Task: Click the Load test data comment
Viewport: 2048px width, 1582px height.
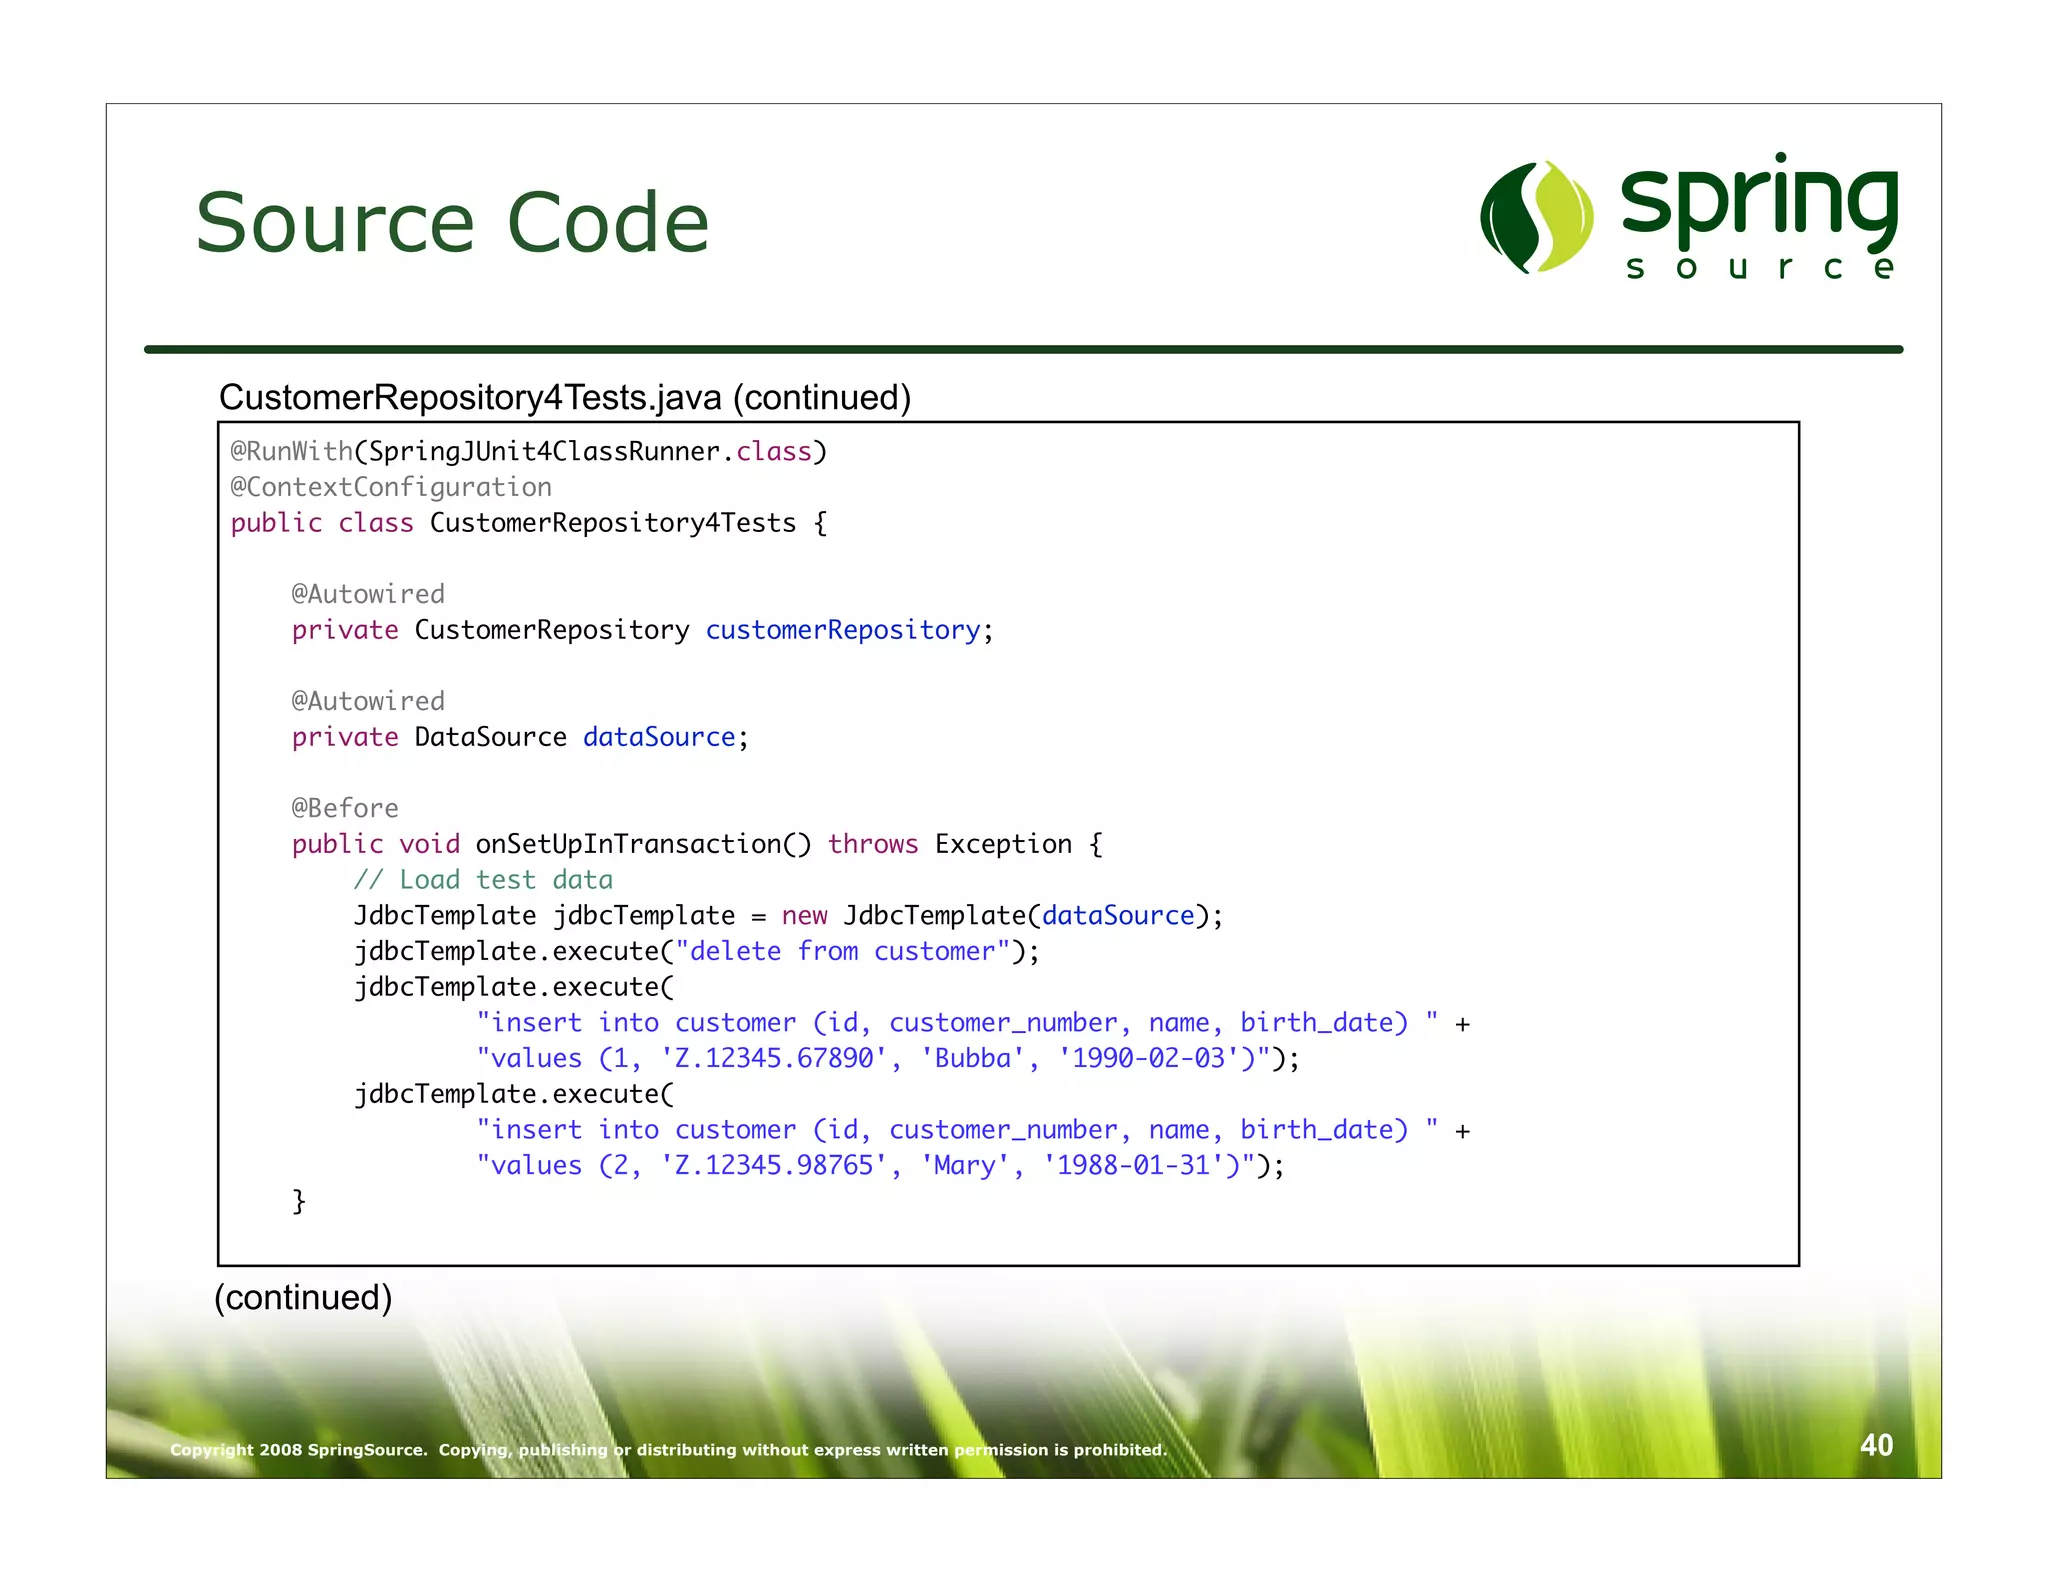Action: tap(483, 880)
